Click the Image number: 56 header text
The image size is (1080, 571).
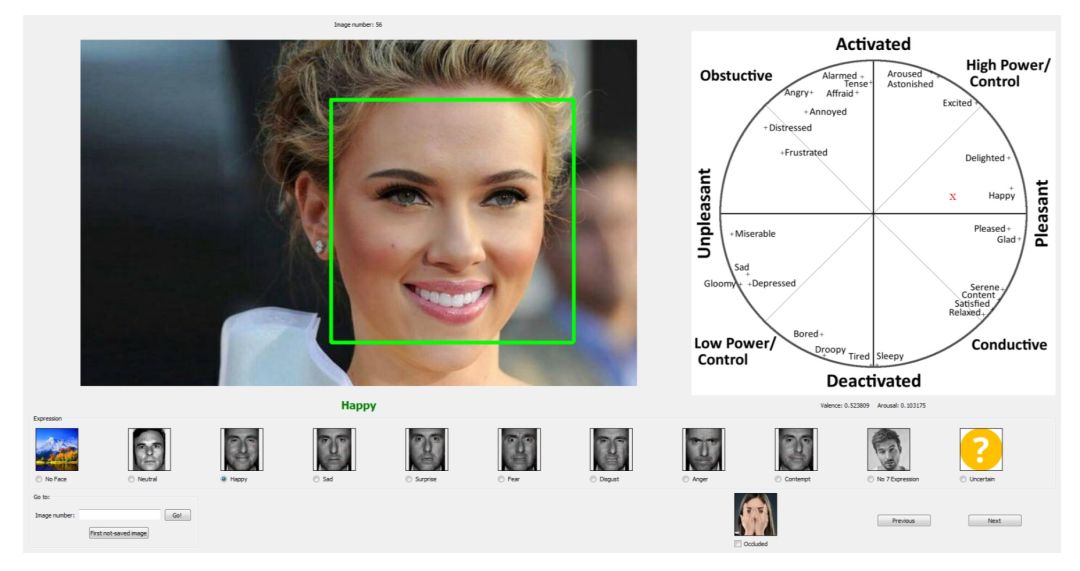click(358, 25)
